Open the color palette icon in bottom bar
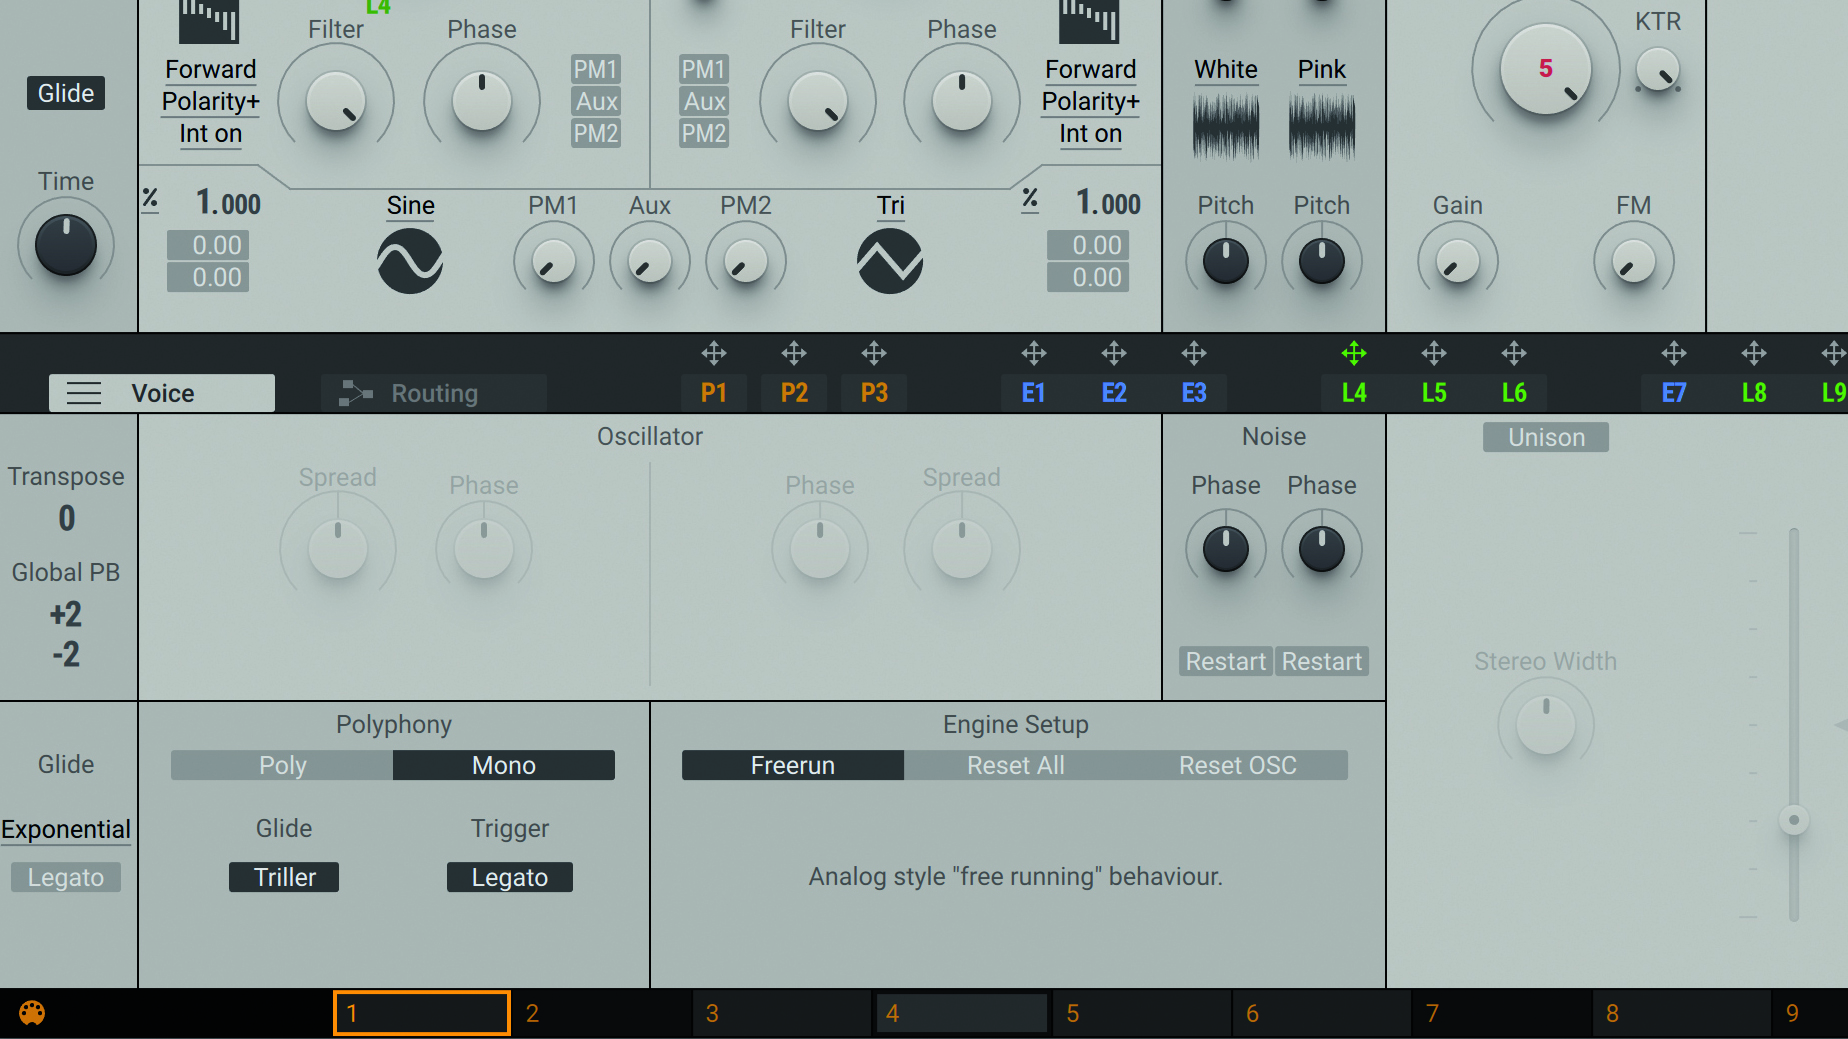 (32, 1013)
